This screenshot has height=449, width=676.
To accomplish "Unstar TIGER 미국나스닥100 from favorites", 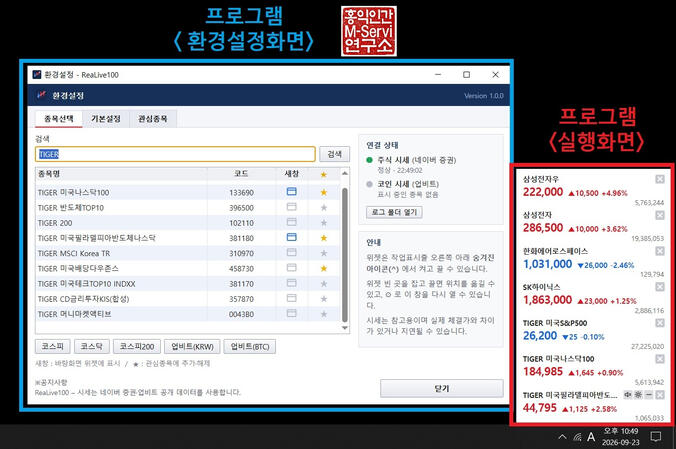I will pyautogui.click(x=324, y=192).
